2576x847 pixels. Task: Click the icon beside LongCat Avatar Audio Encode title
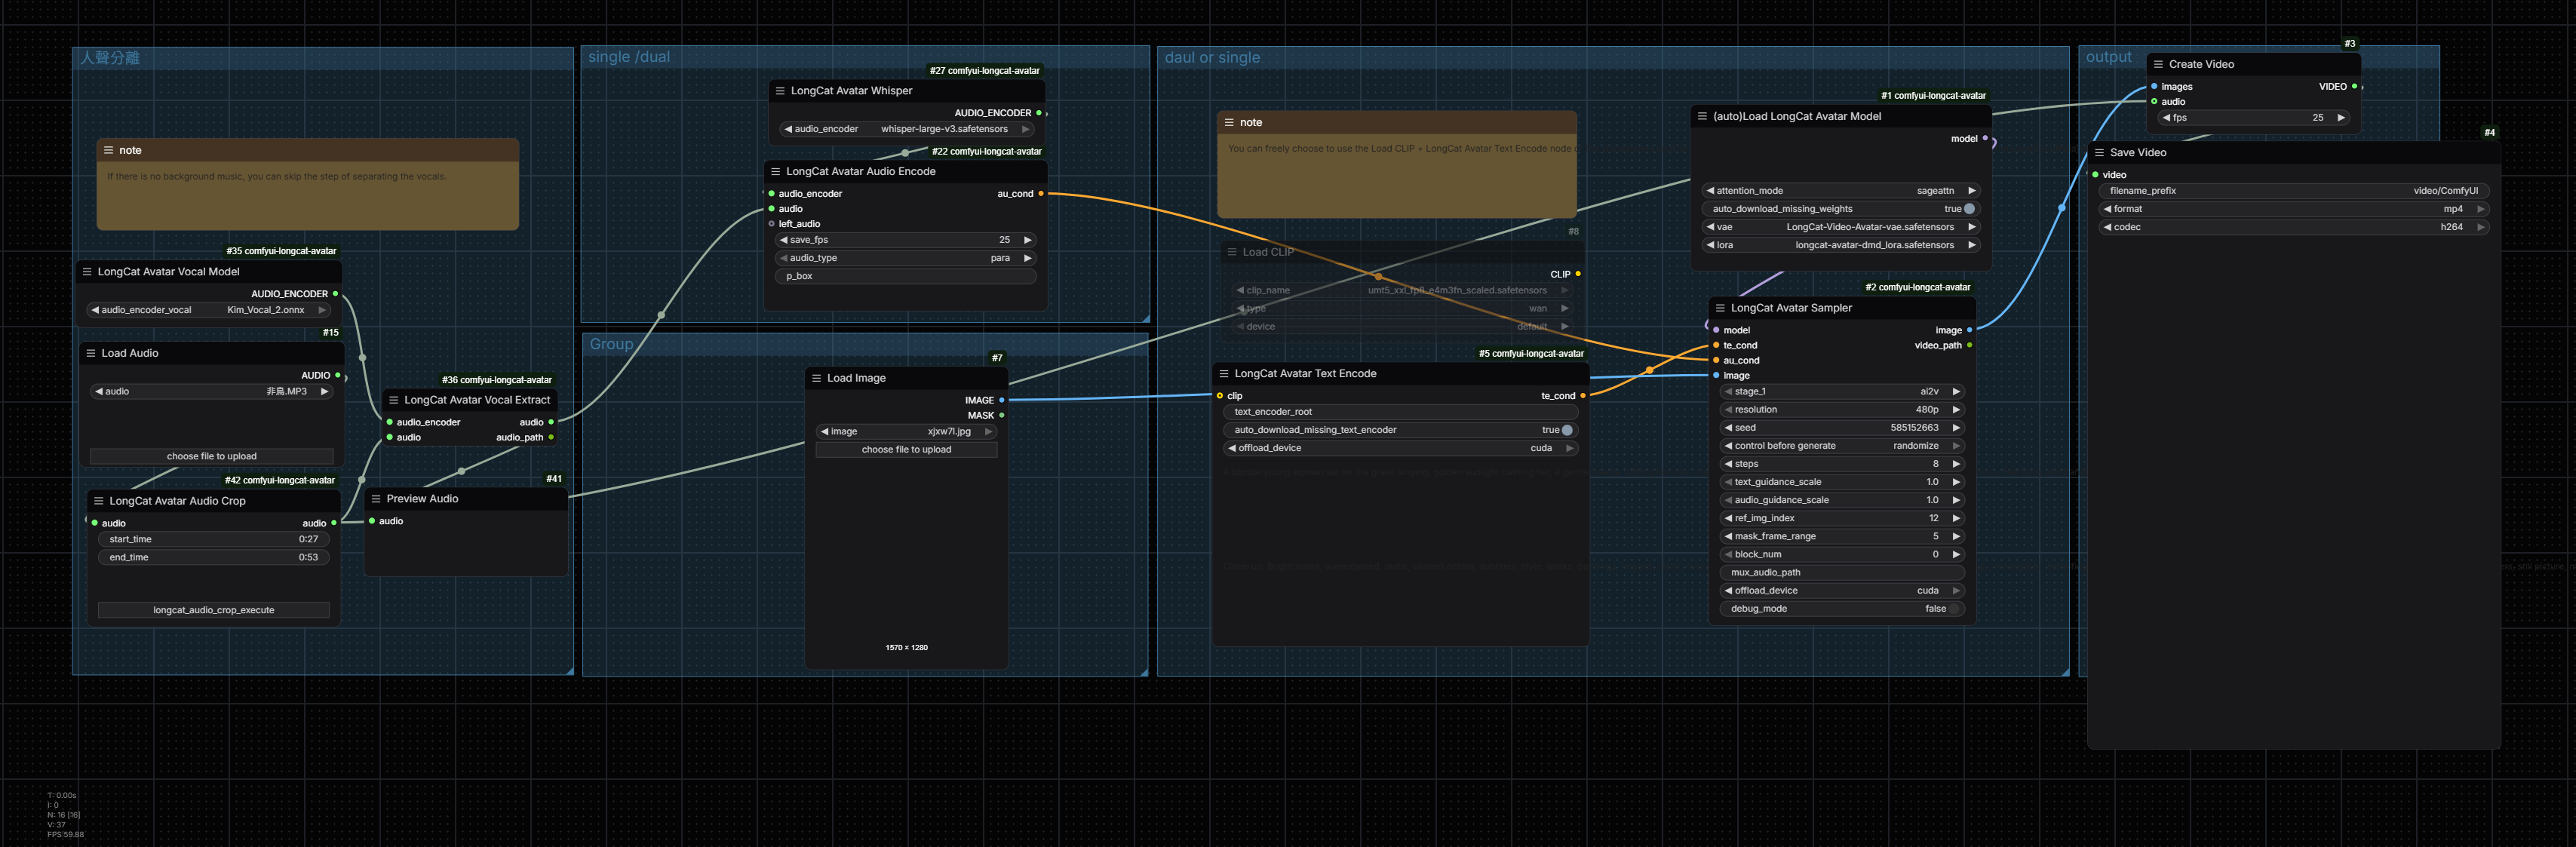point(775,172)
